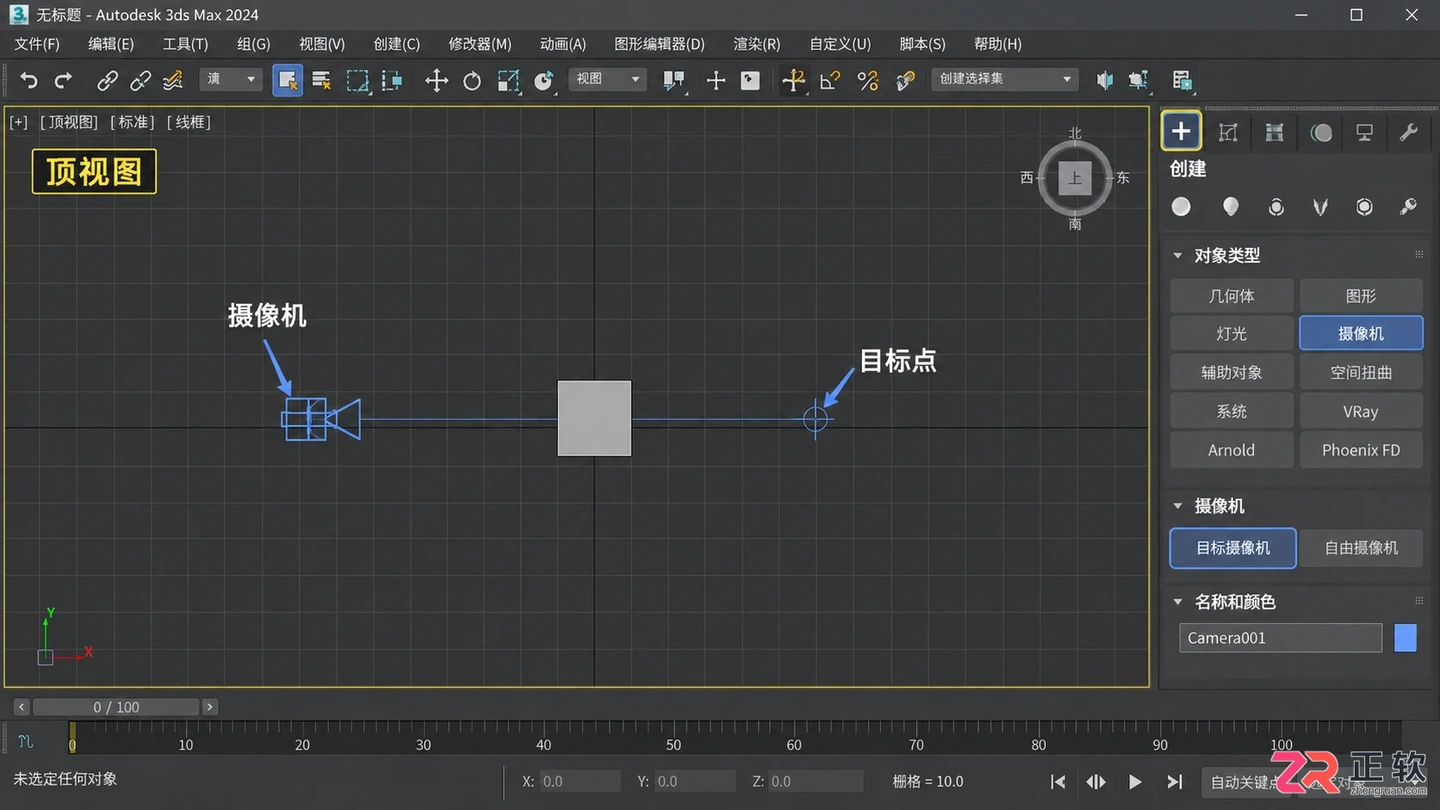Open Select by Name list icon
Viewport: 1440px width, 810px height.
(322, 80)
